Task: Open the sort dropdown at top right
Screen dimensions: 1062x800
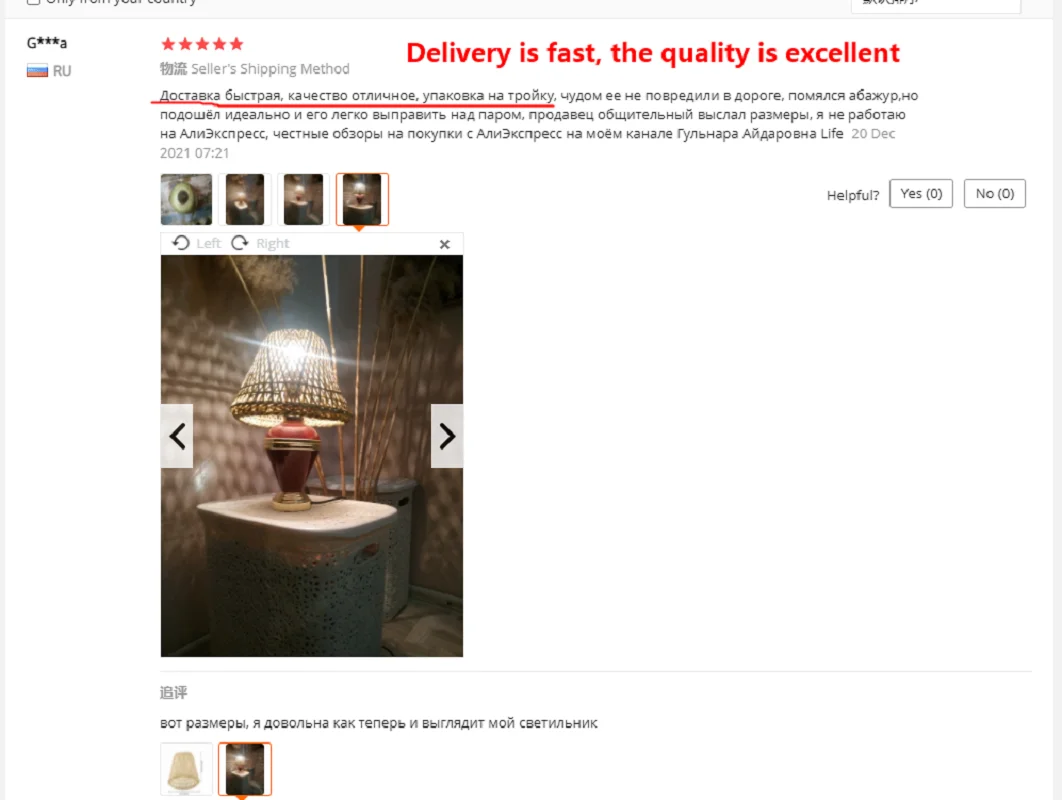Action: [x=935, y=5]
